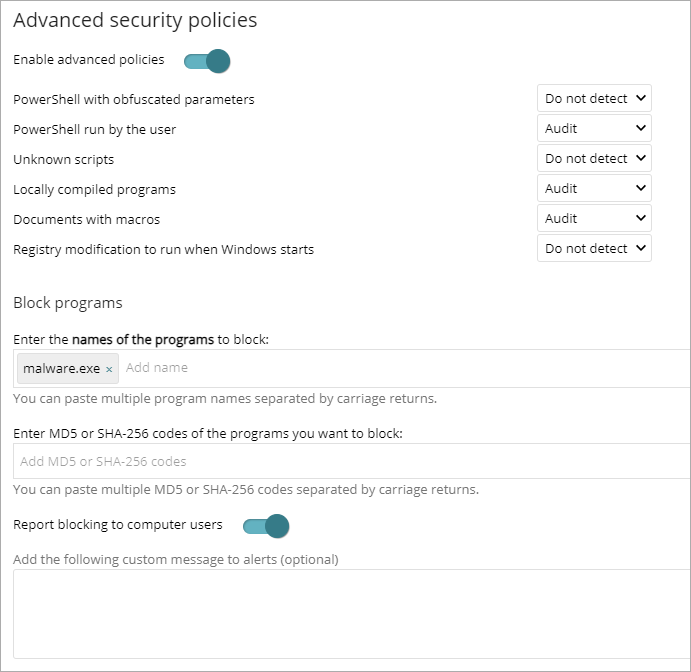Open PowerShell run by the user dropdown
The image size is (691, 672).
(x=594, y=129)
